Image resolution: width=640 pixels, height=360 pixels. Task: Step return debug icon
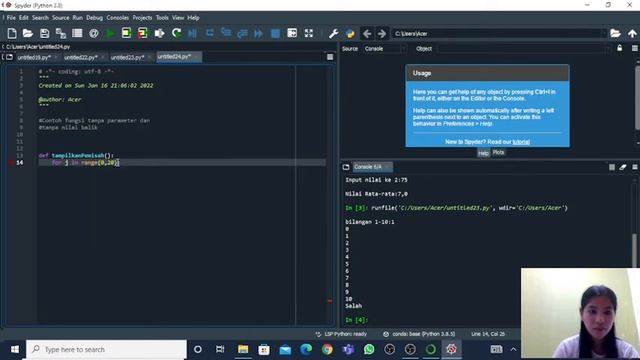tap(242, 33)
